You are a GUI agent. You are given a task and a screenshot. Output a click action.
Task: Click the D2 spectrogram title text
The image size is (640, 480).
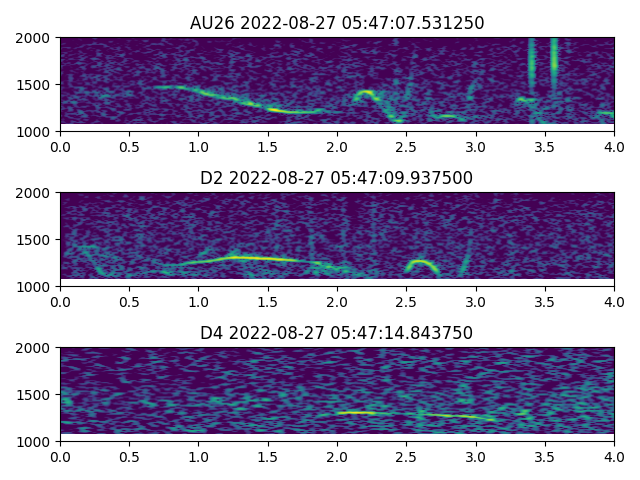tap(336, 178)
